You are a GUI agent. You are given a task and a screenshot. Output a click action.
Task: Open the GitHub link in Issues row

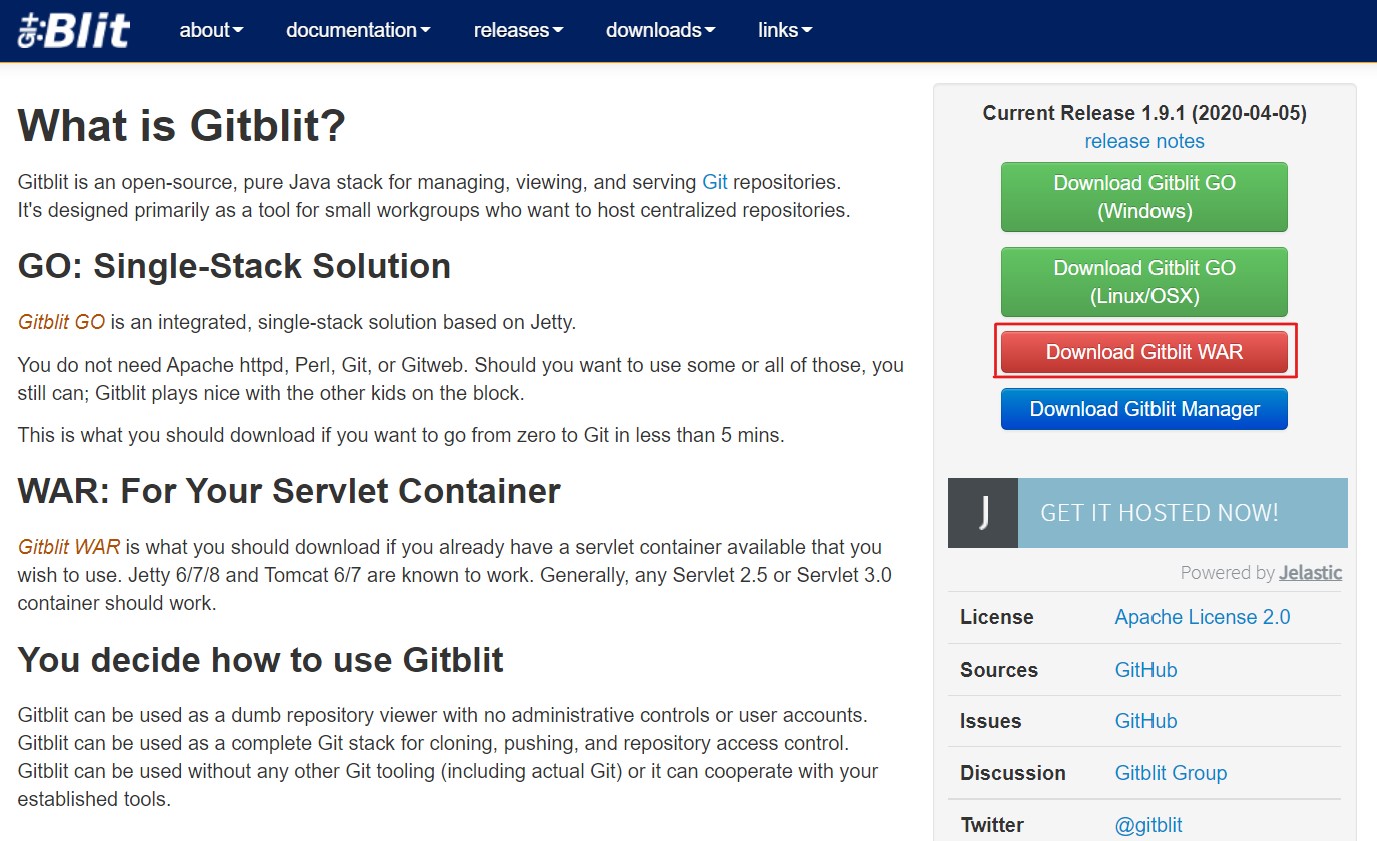(x=1146, y=721)
